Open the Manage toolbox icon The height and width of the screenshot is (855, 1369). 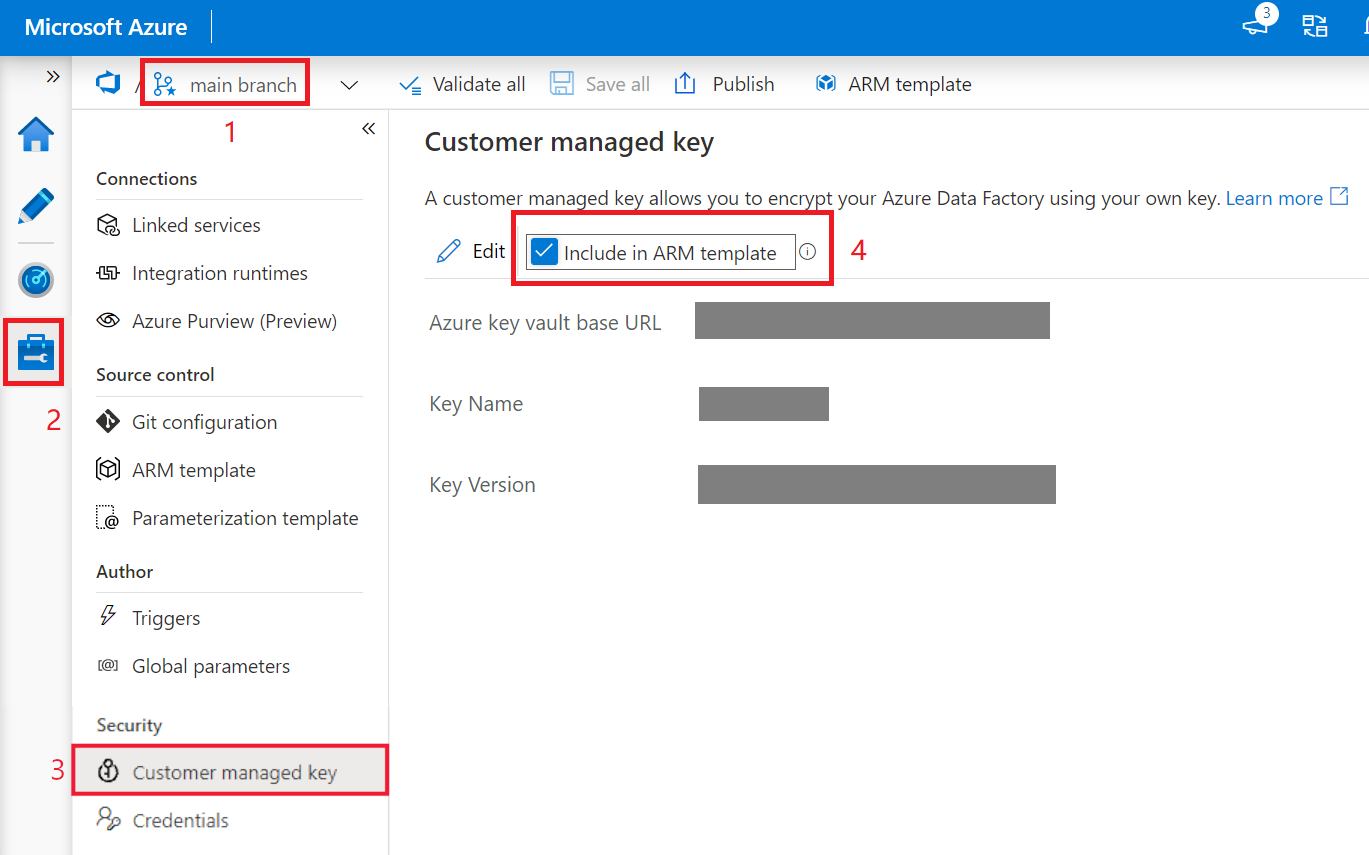point(36,353)
